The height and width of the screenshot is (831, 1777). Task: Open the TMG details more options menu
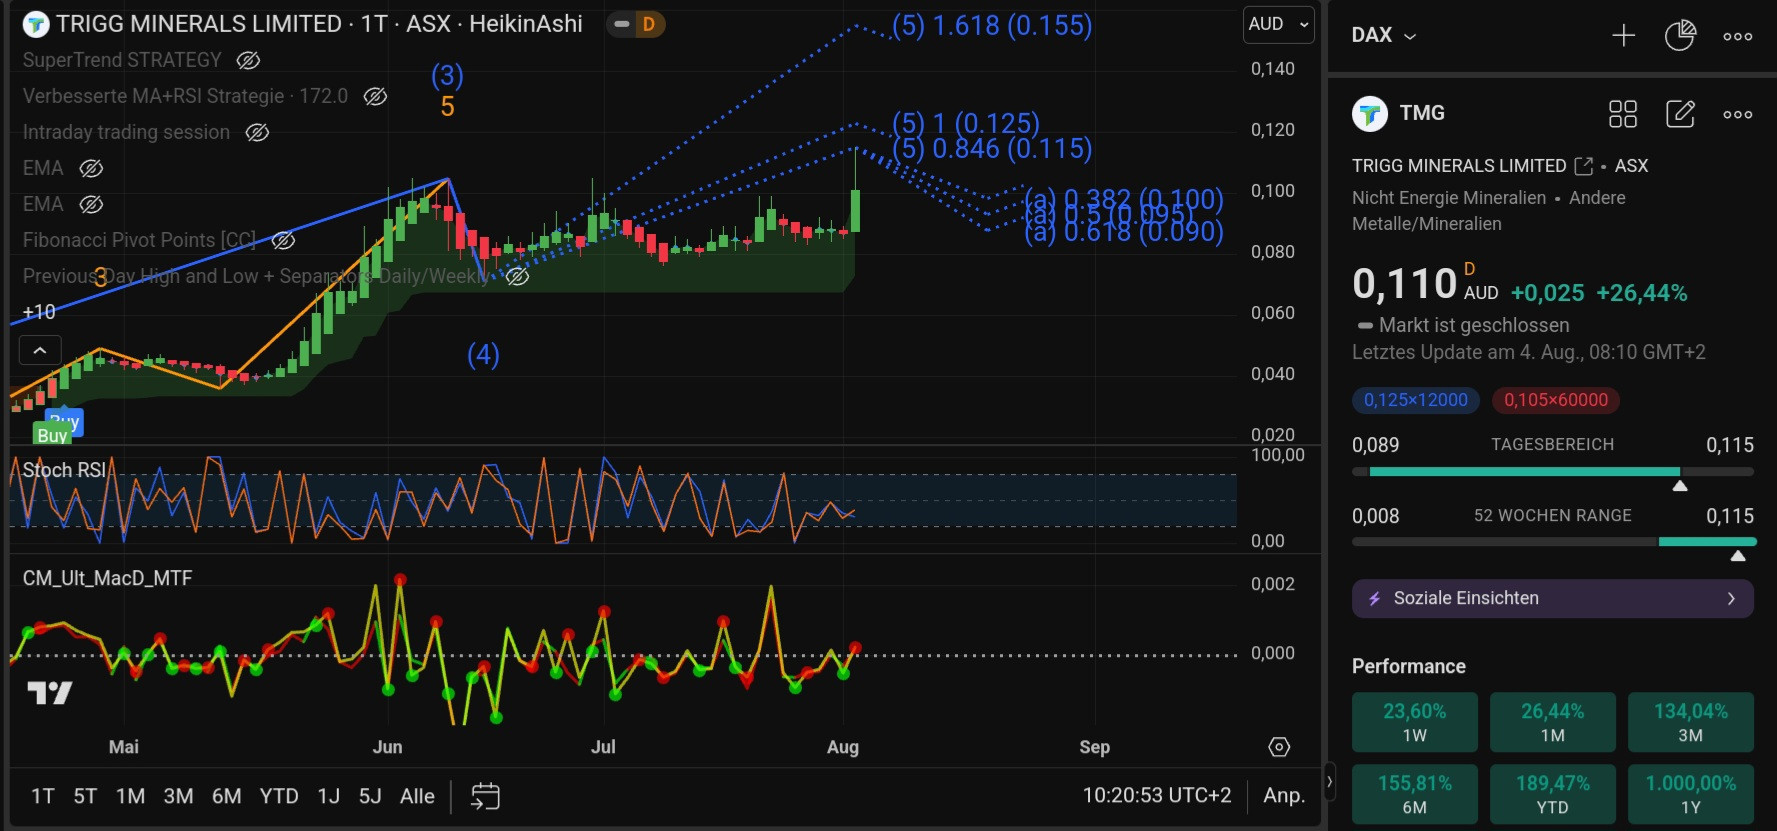[1738, 114]
